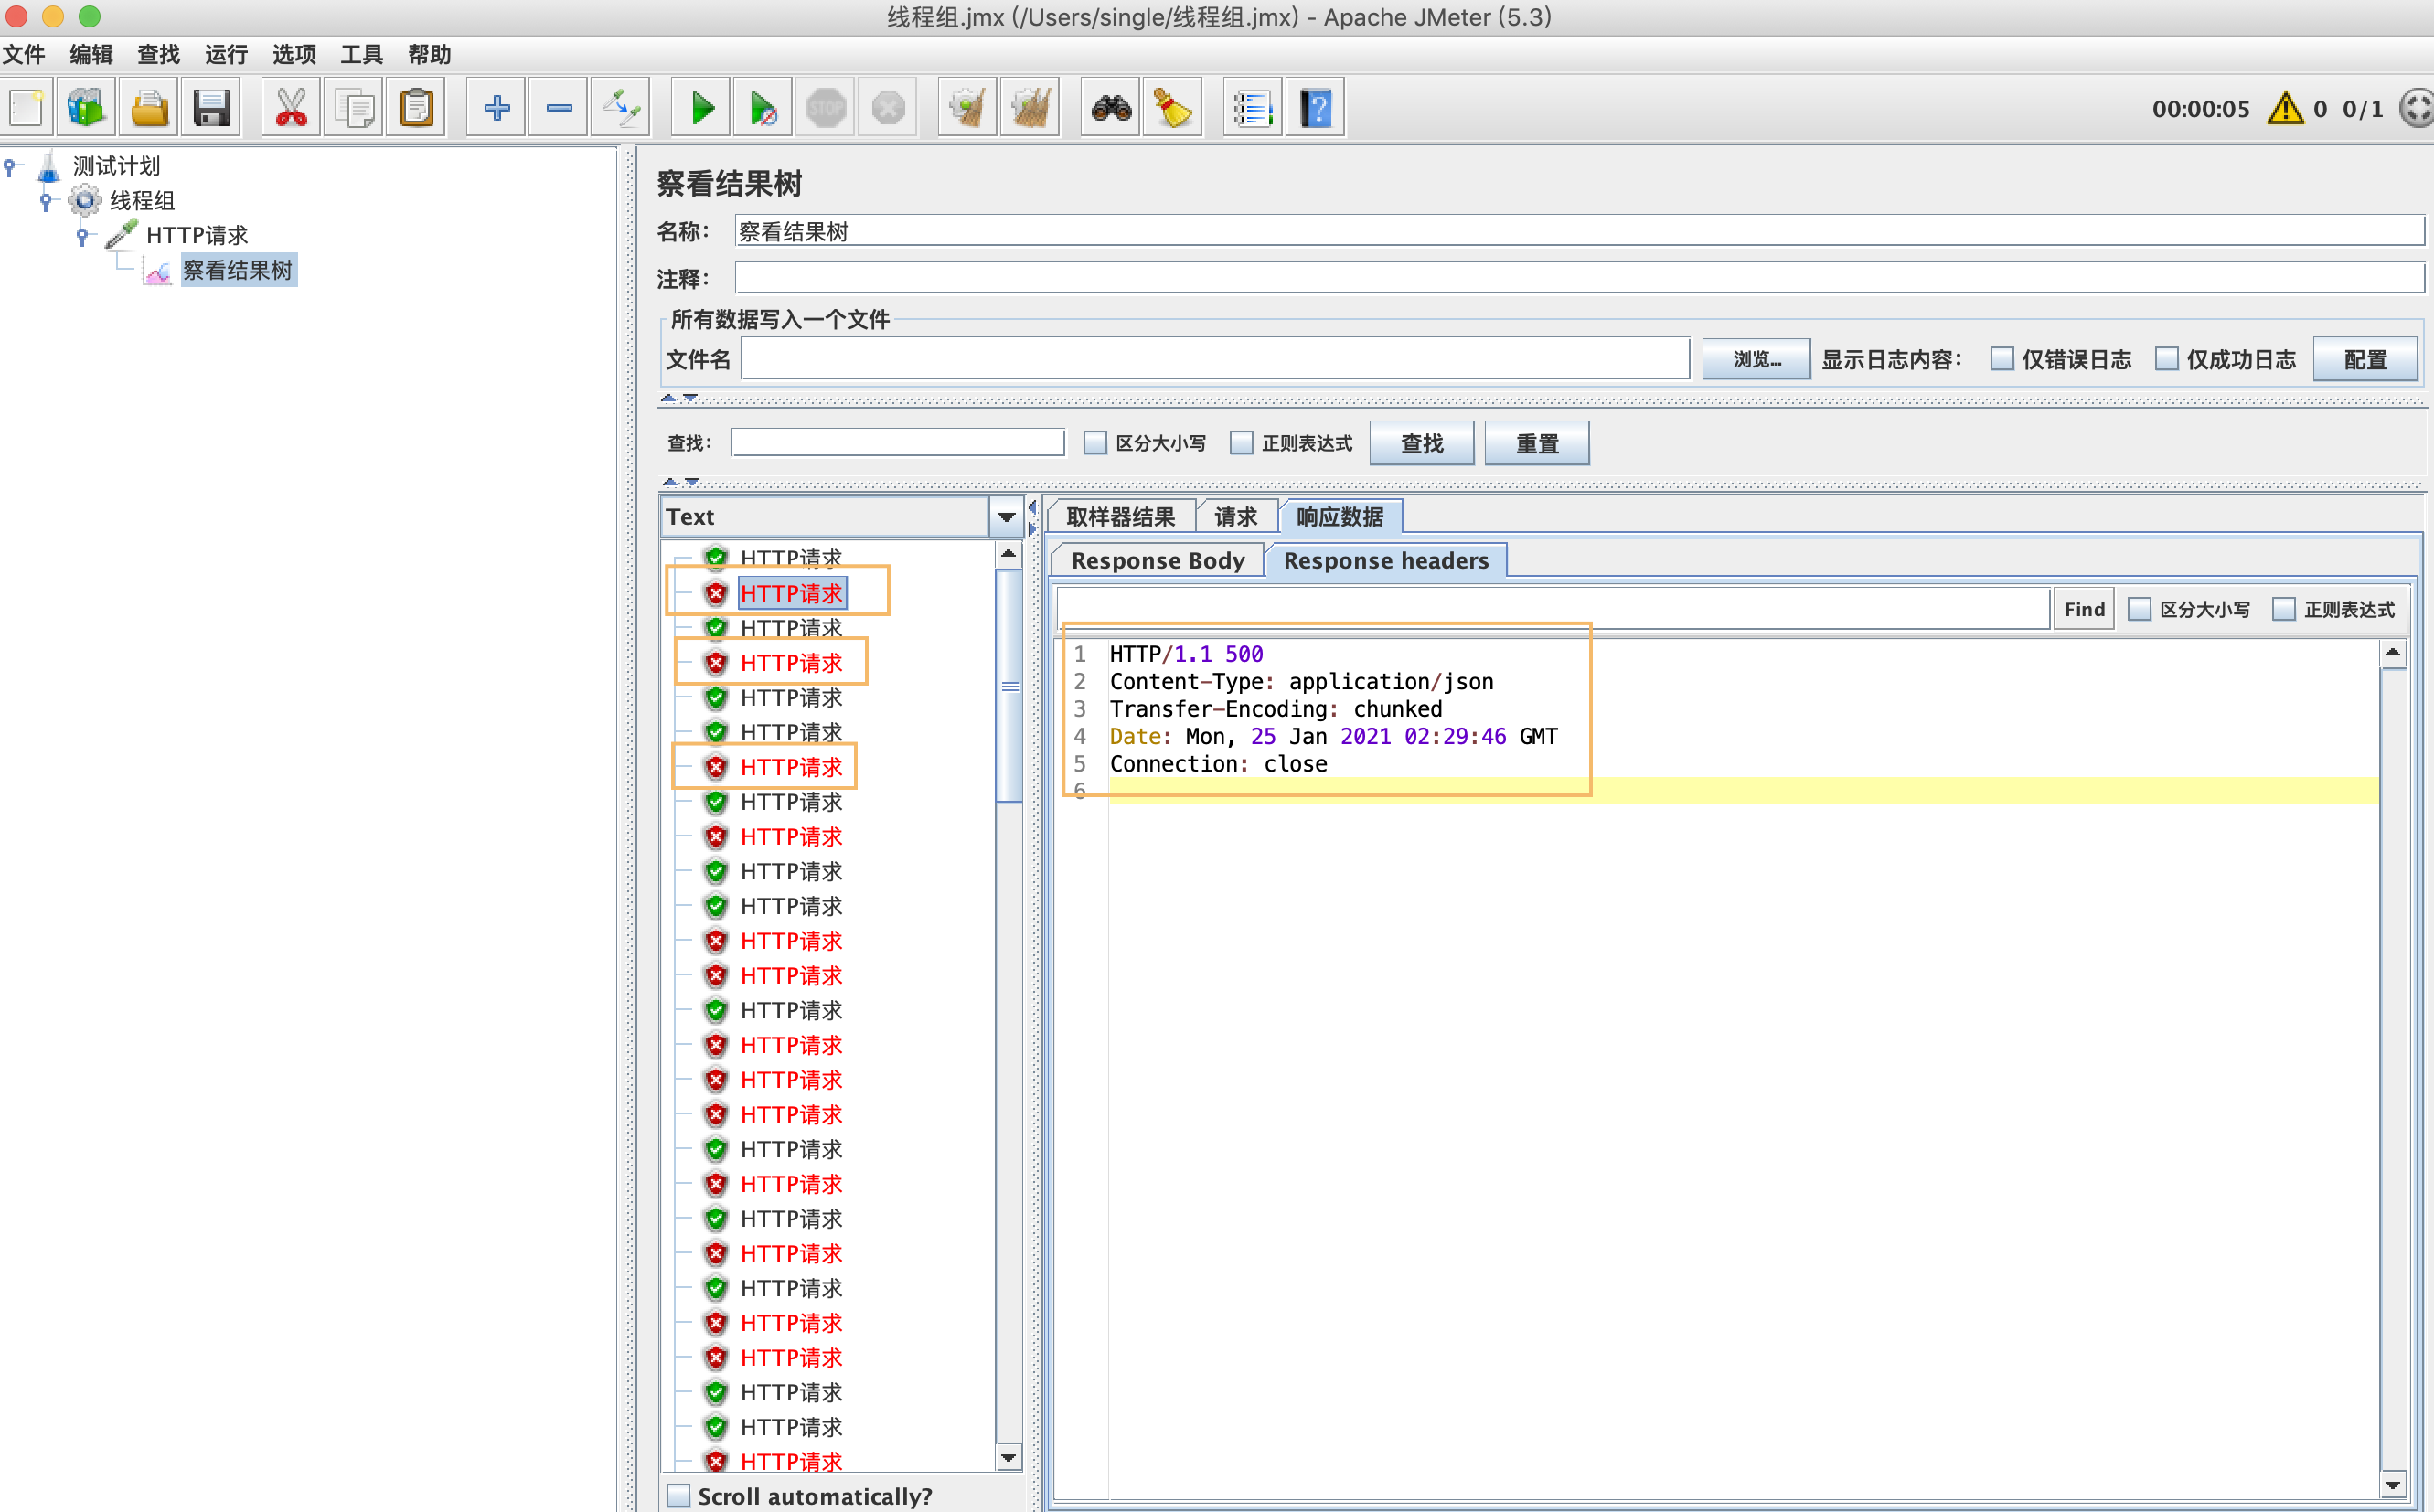This screenshot has height=1512, width=2434.
Task: Enable the 仅成功日志 checkbox
Action: pyautogui.click(x=2166, y=359)
